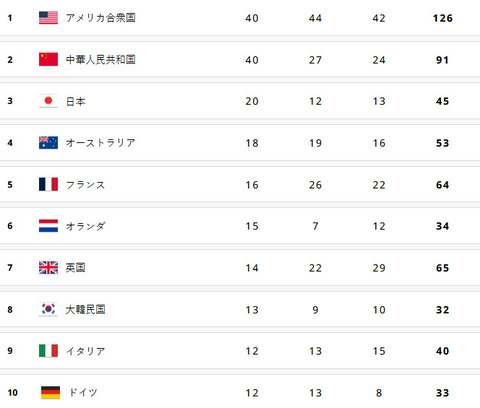Click the 日本 country name
Screen dimensions: 480x408
tap(76, 101)
